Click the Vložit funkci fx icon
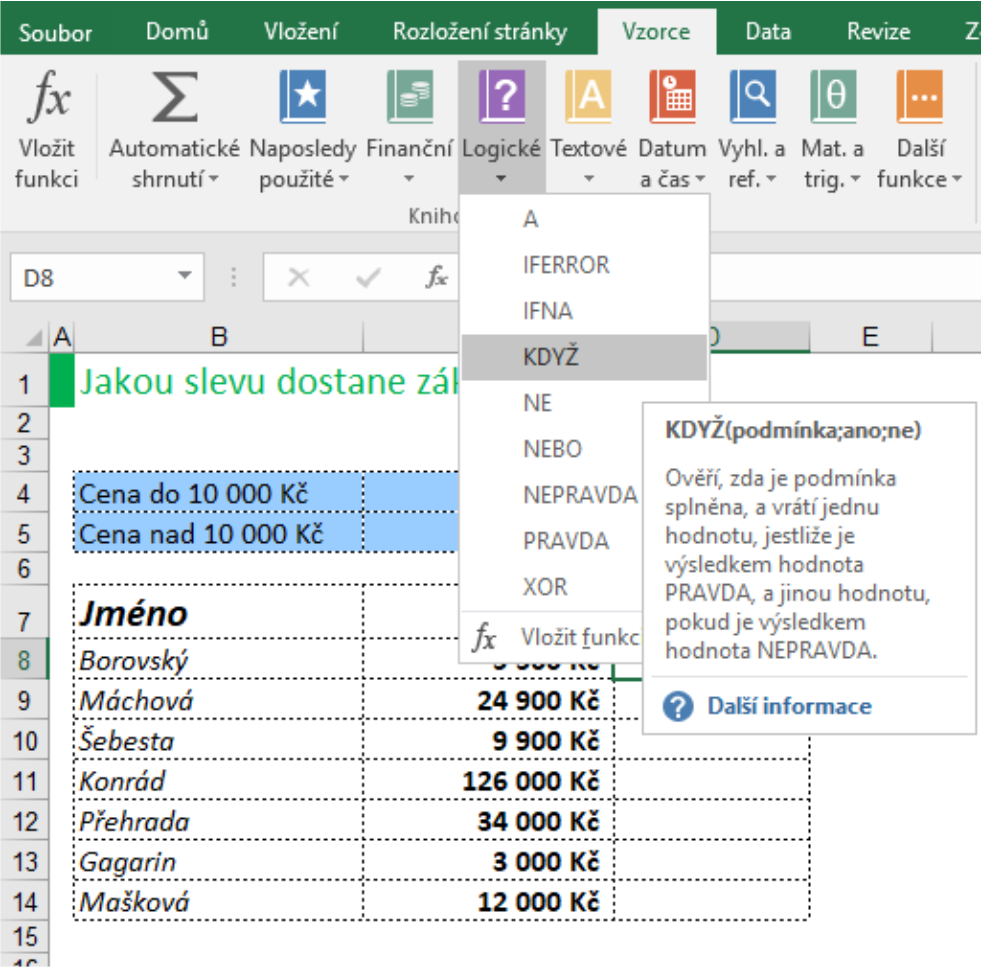The image size is (981, 967). (47, 100)
